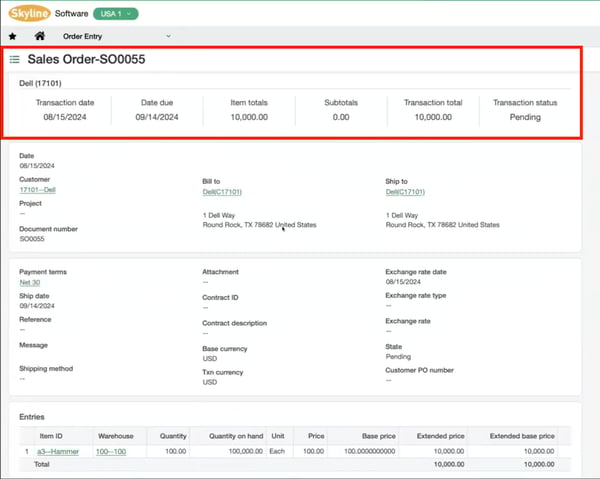The height and width of the screenshot is (479, 600).
Task: Go to the home icon
Action: 40,36
